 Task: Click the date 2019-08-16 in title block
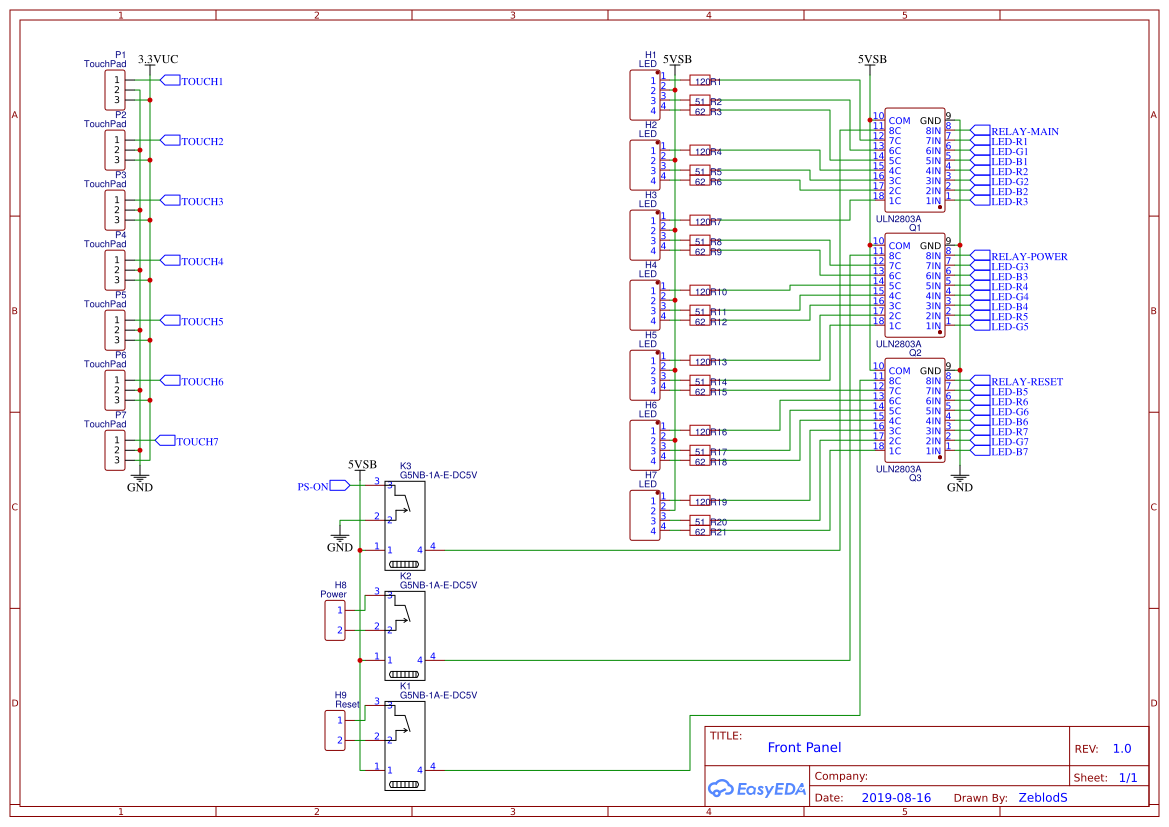[x=894, y=797]
